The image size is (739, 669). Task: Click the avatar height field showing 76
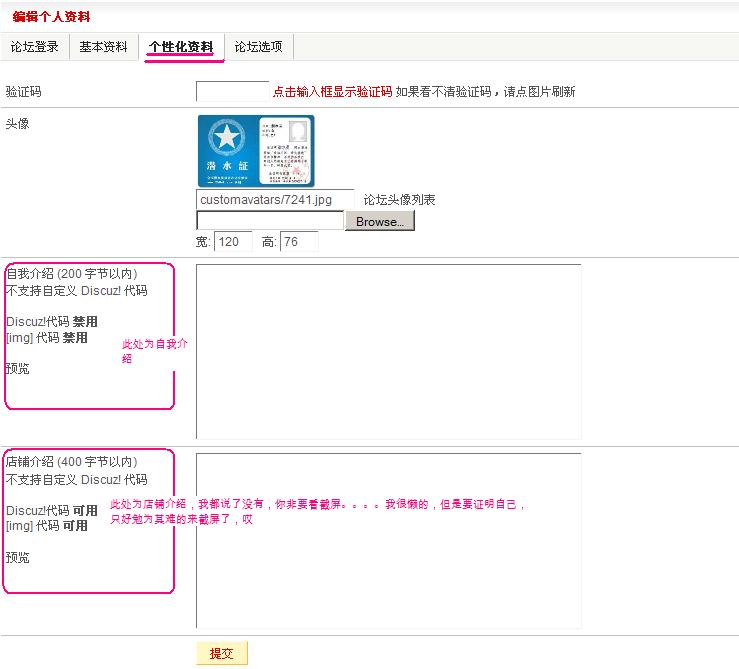(299, 242)
